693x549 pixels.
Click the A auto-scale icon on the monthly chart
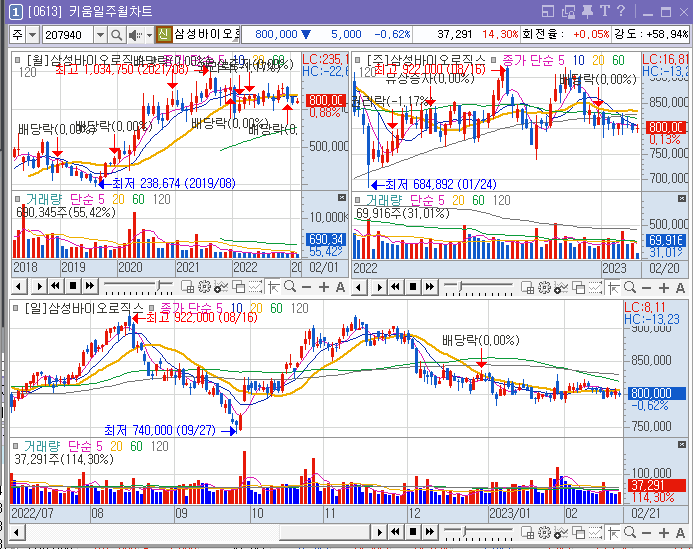340,287
